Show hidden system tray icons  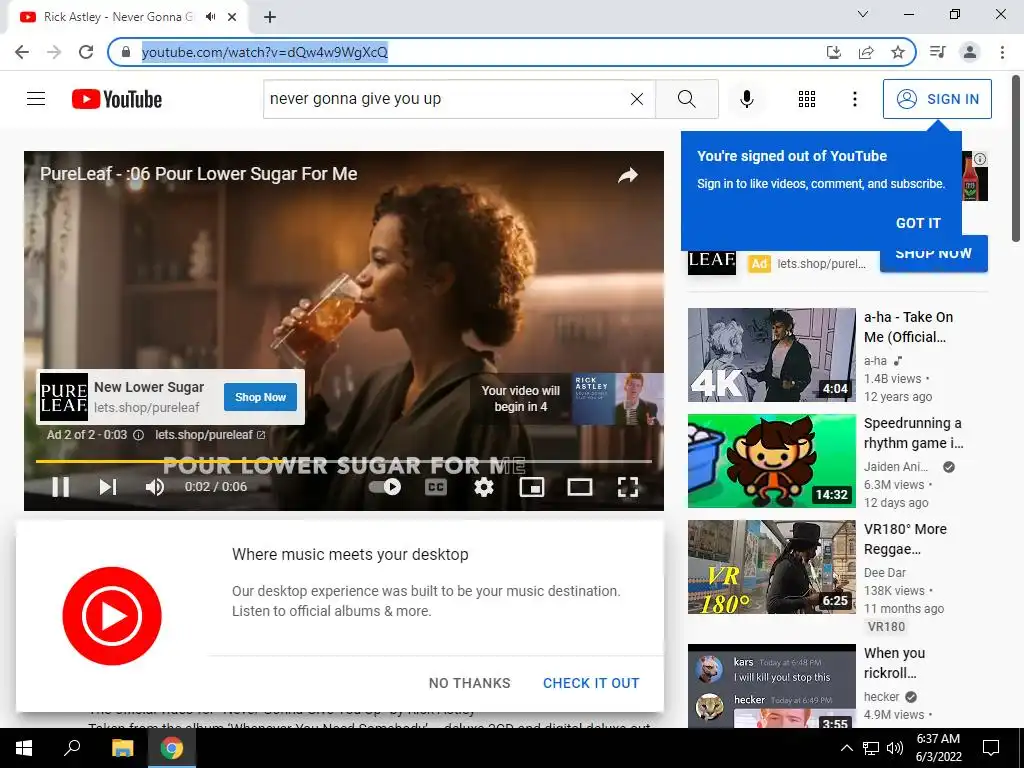tap(846, 748)
